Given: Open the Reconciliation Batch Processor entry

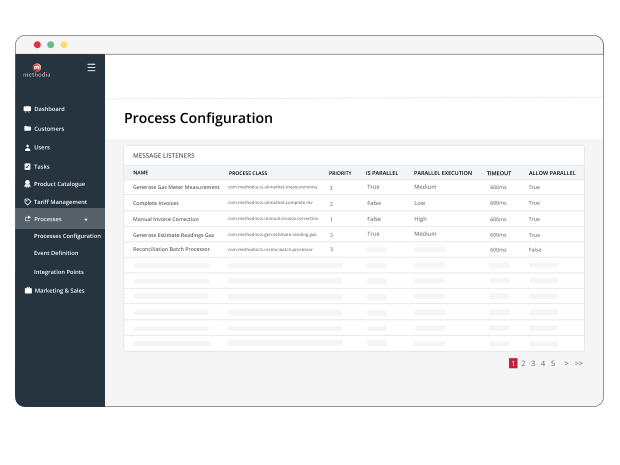Looking at the screenshot, I should point(171,249).
